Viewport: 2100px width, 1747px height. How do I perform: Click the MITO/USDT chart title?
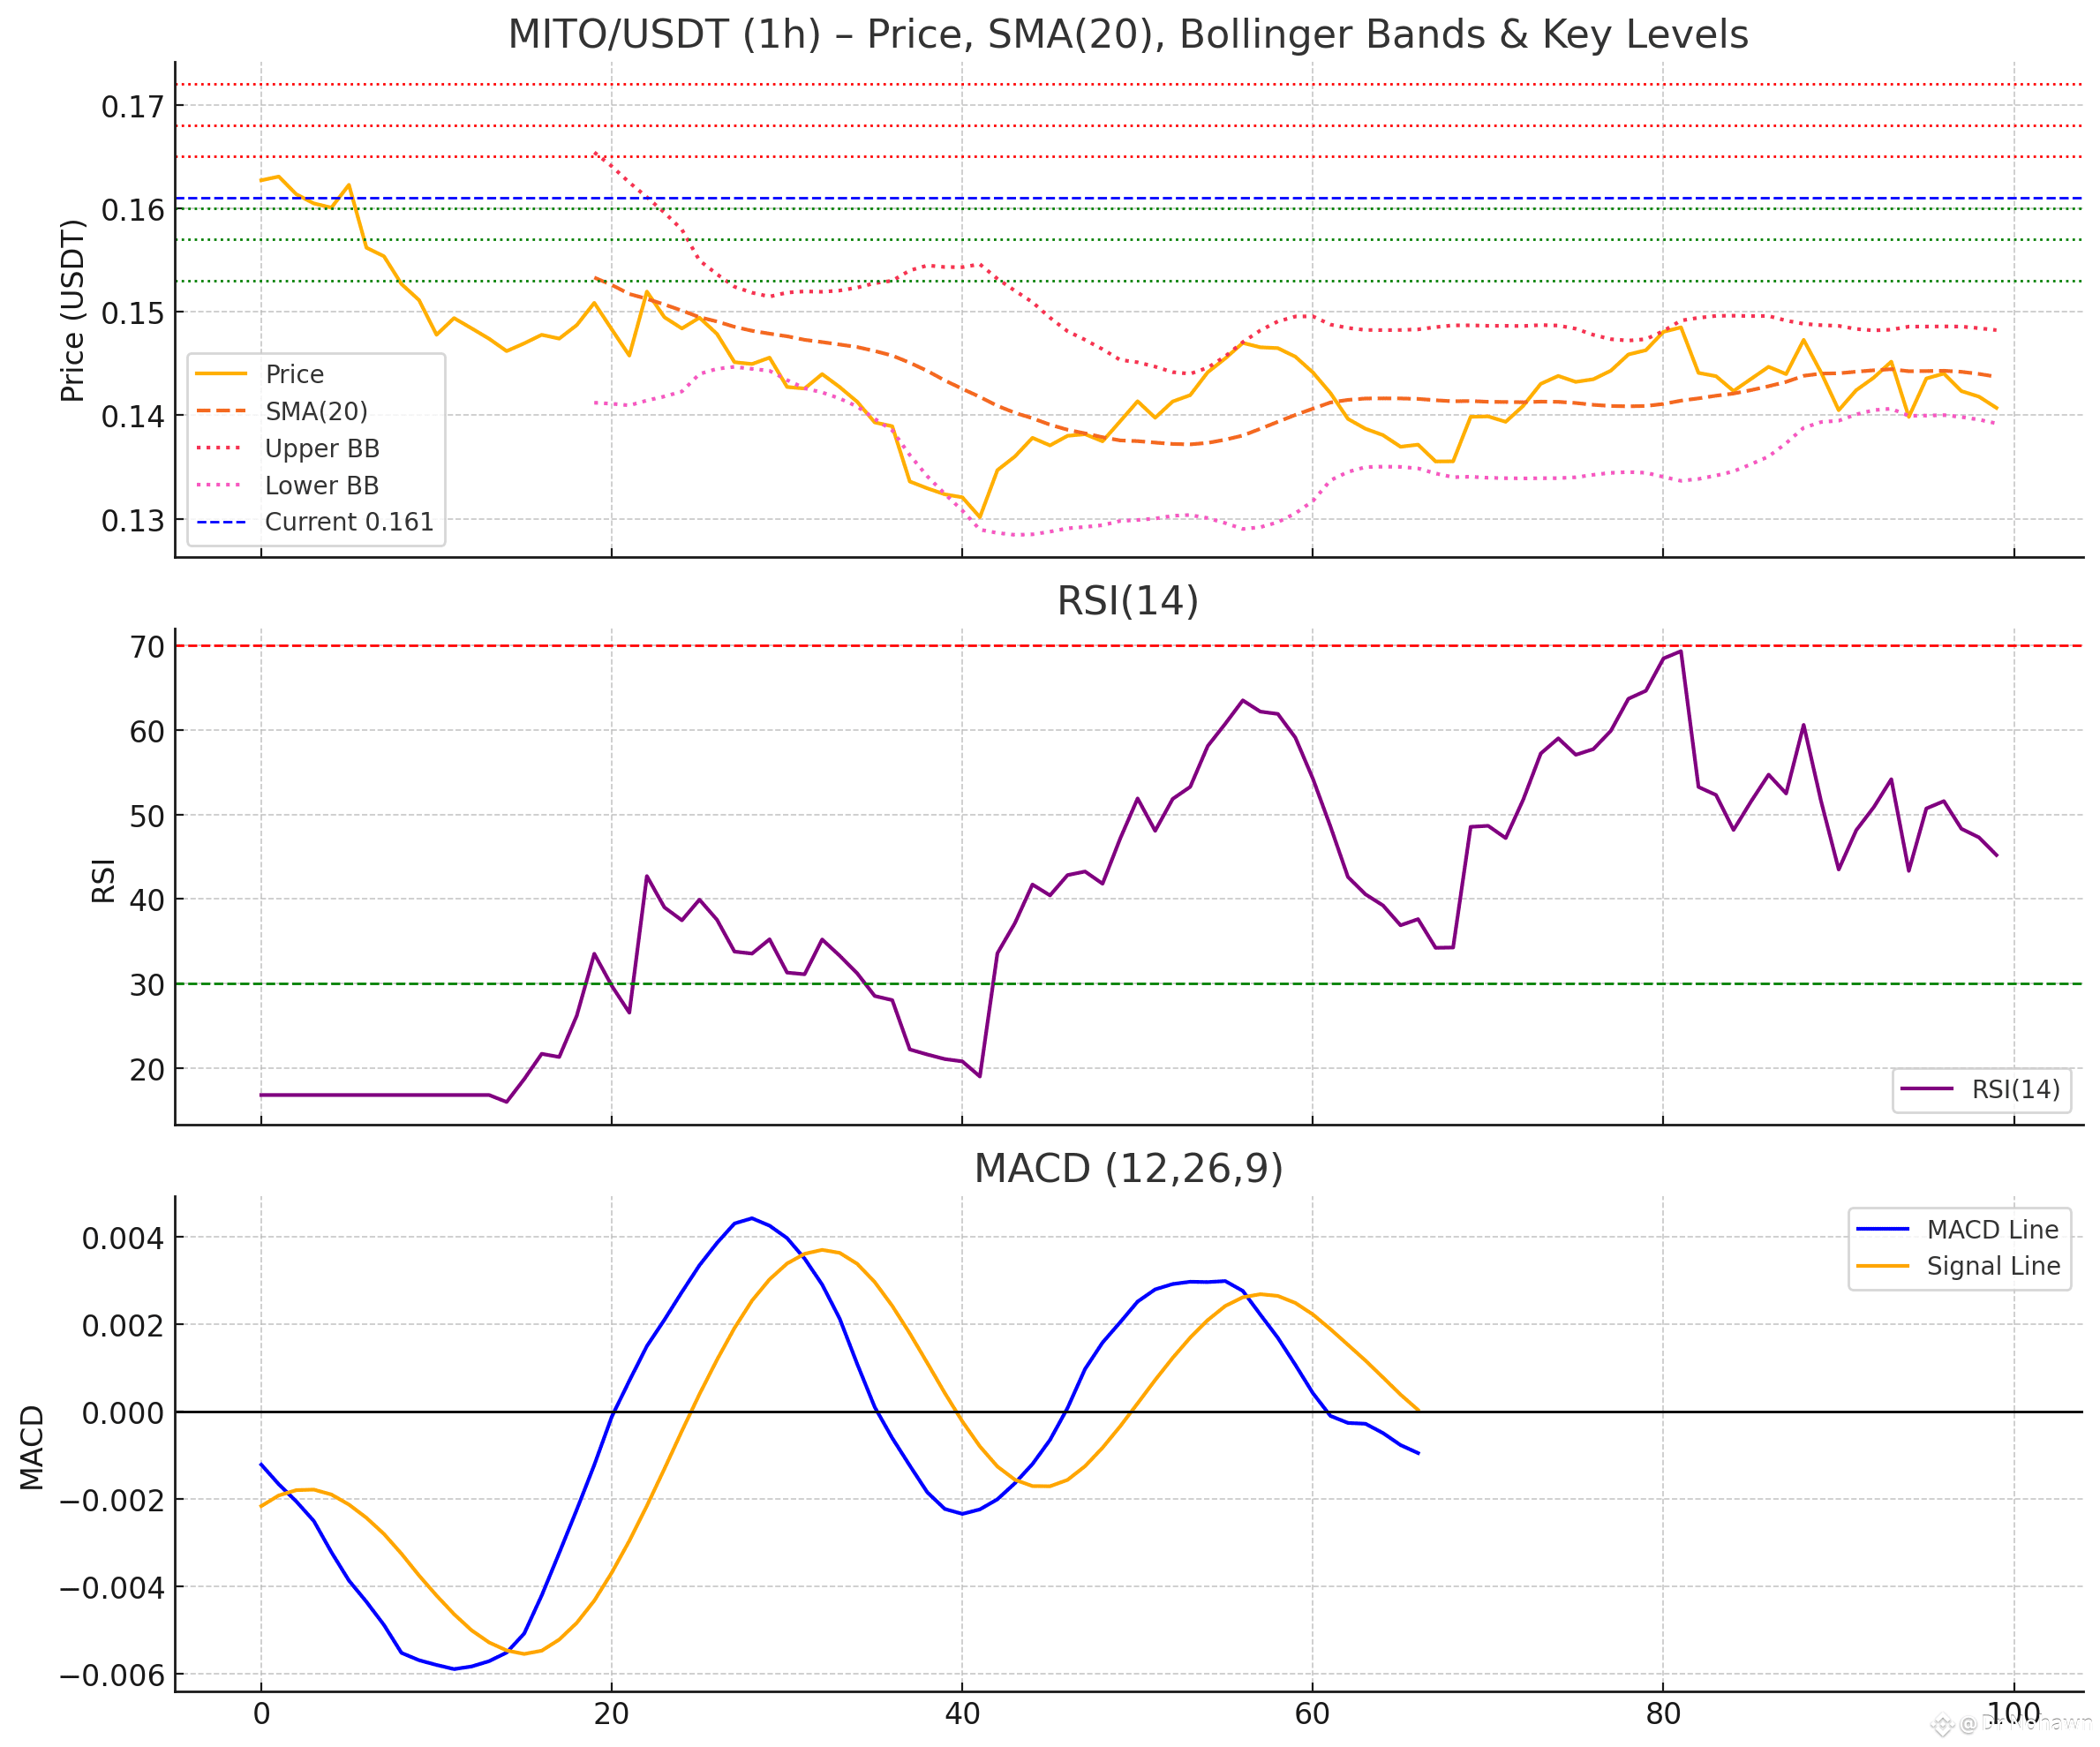(x=1127, y=35)
